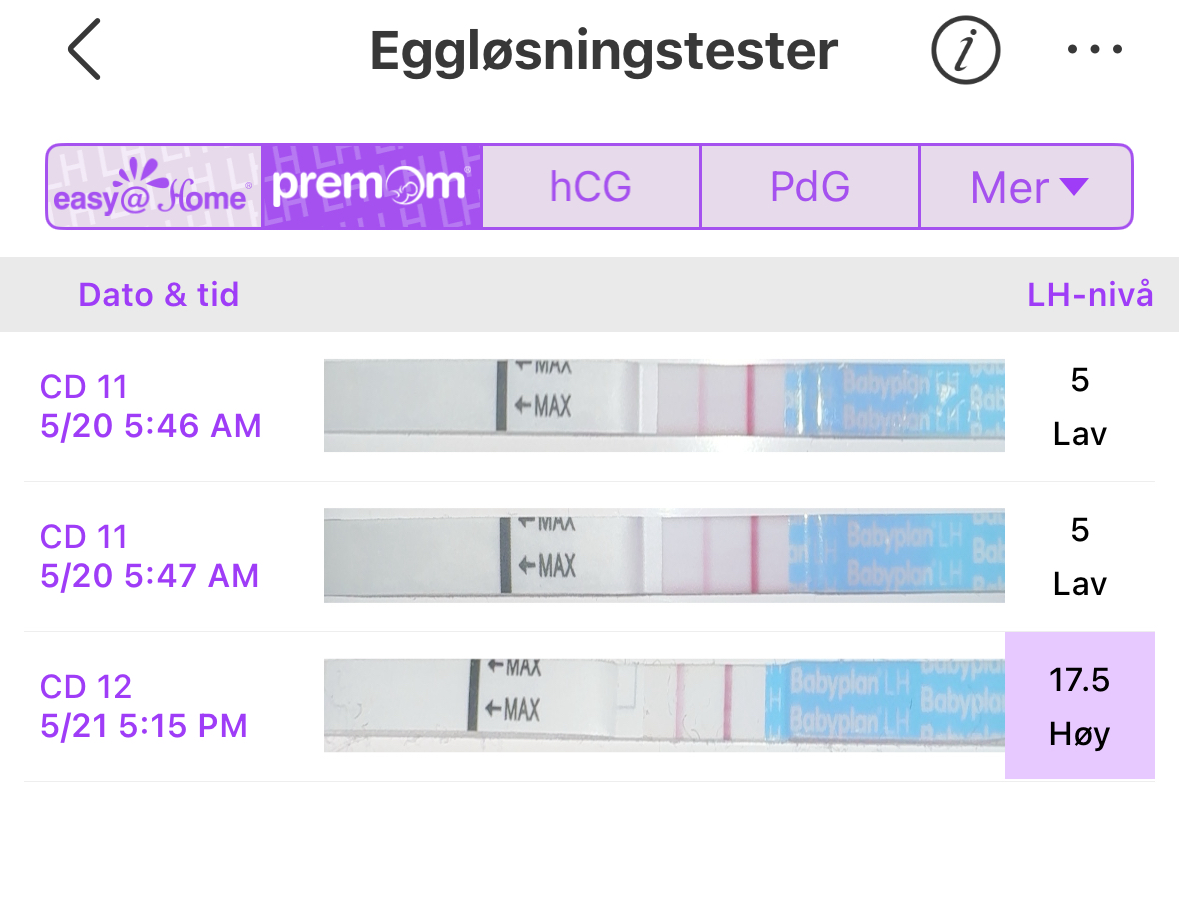
Task: Select the CD 12 5/21 5:15 PM entry
Action: [144, 706]
